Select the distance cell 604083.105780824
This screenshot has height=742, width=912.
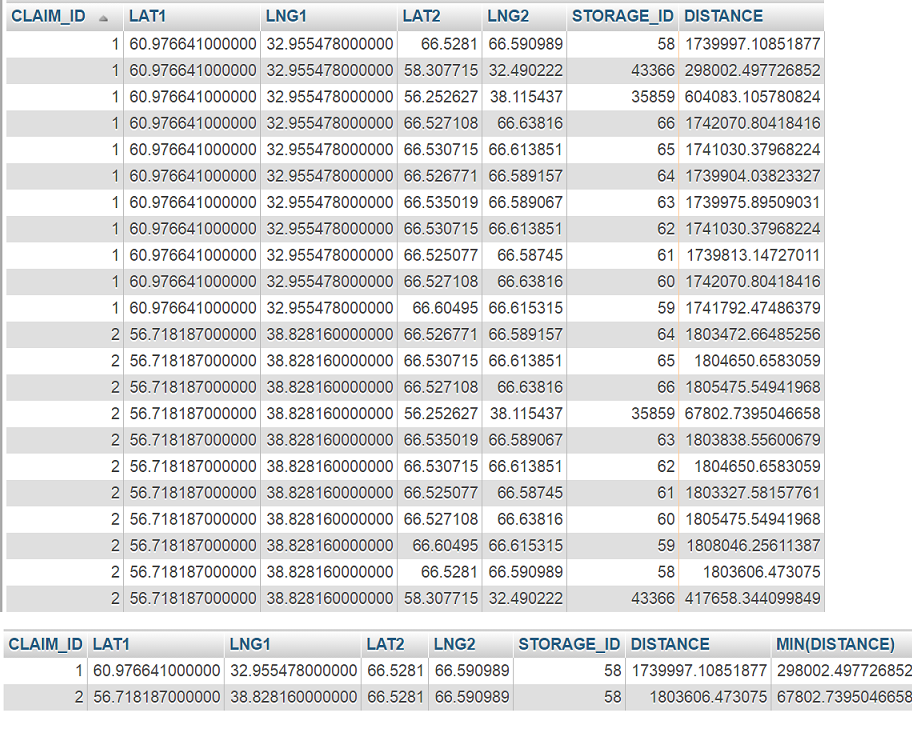752,97
